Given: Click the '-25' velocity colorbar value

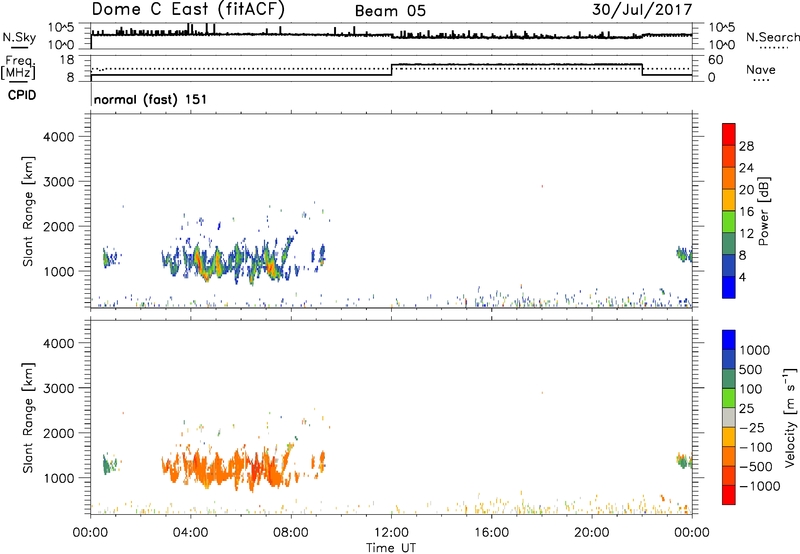Looking at the screenshot, I should (x=752, y=428).
